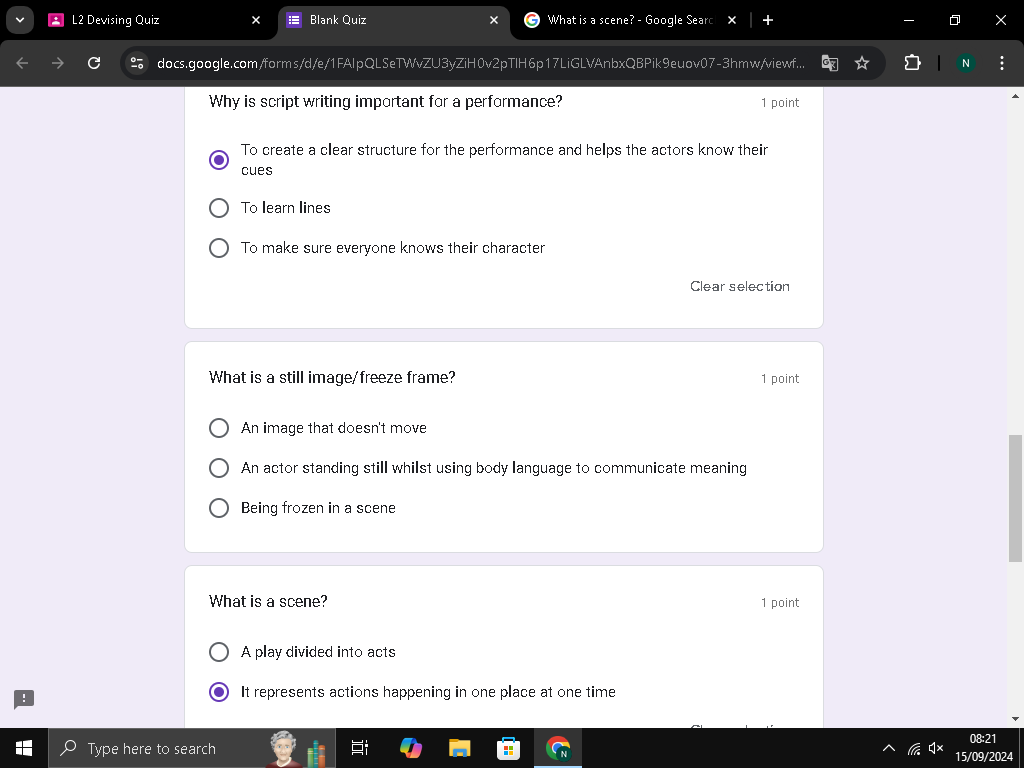Select 'An actor standing still' option

coord(219,468)
